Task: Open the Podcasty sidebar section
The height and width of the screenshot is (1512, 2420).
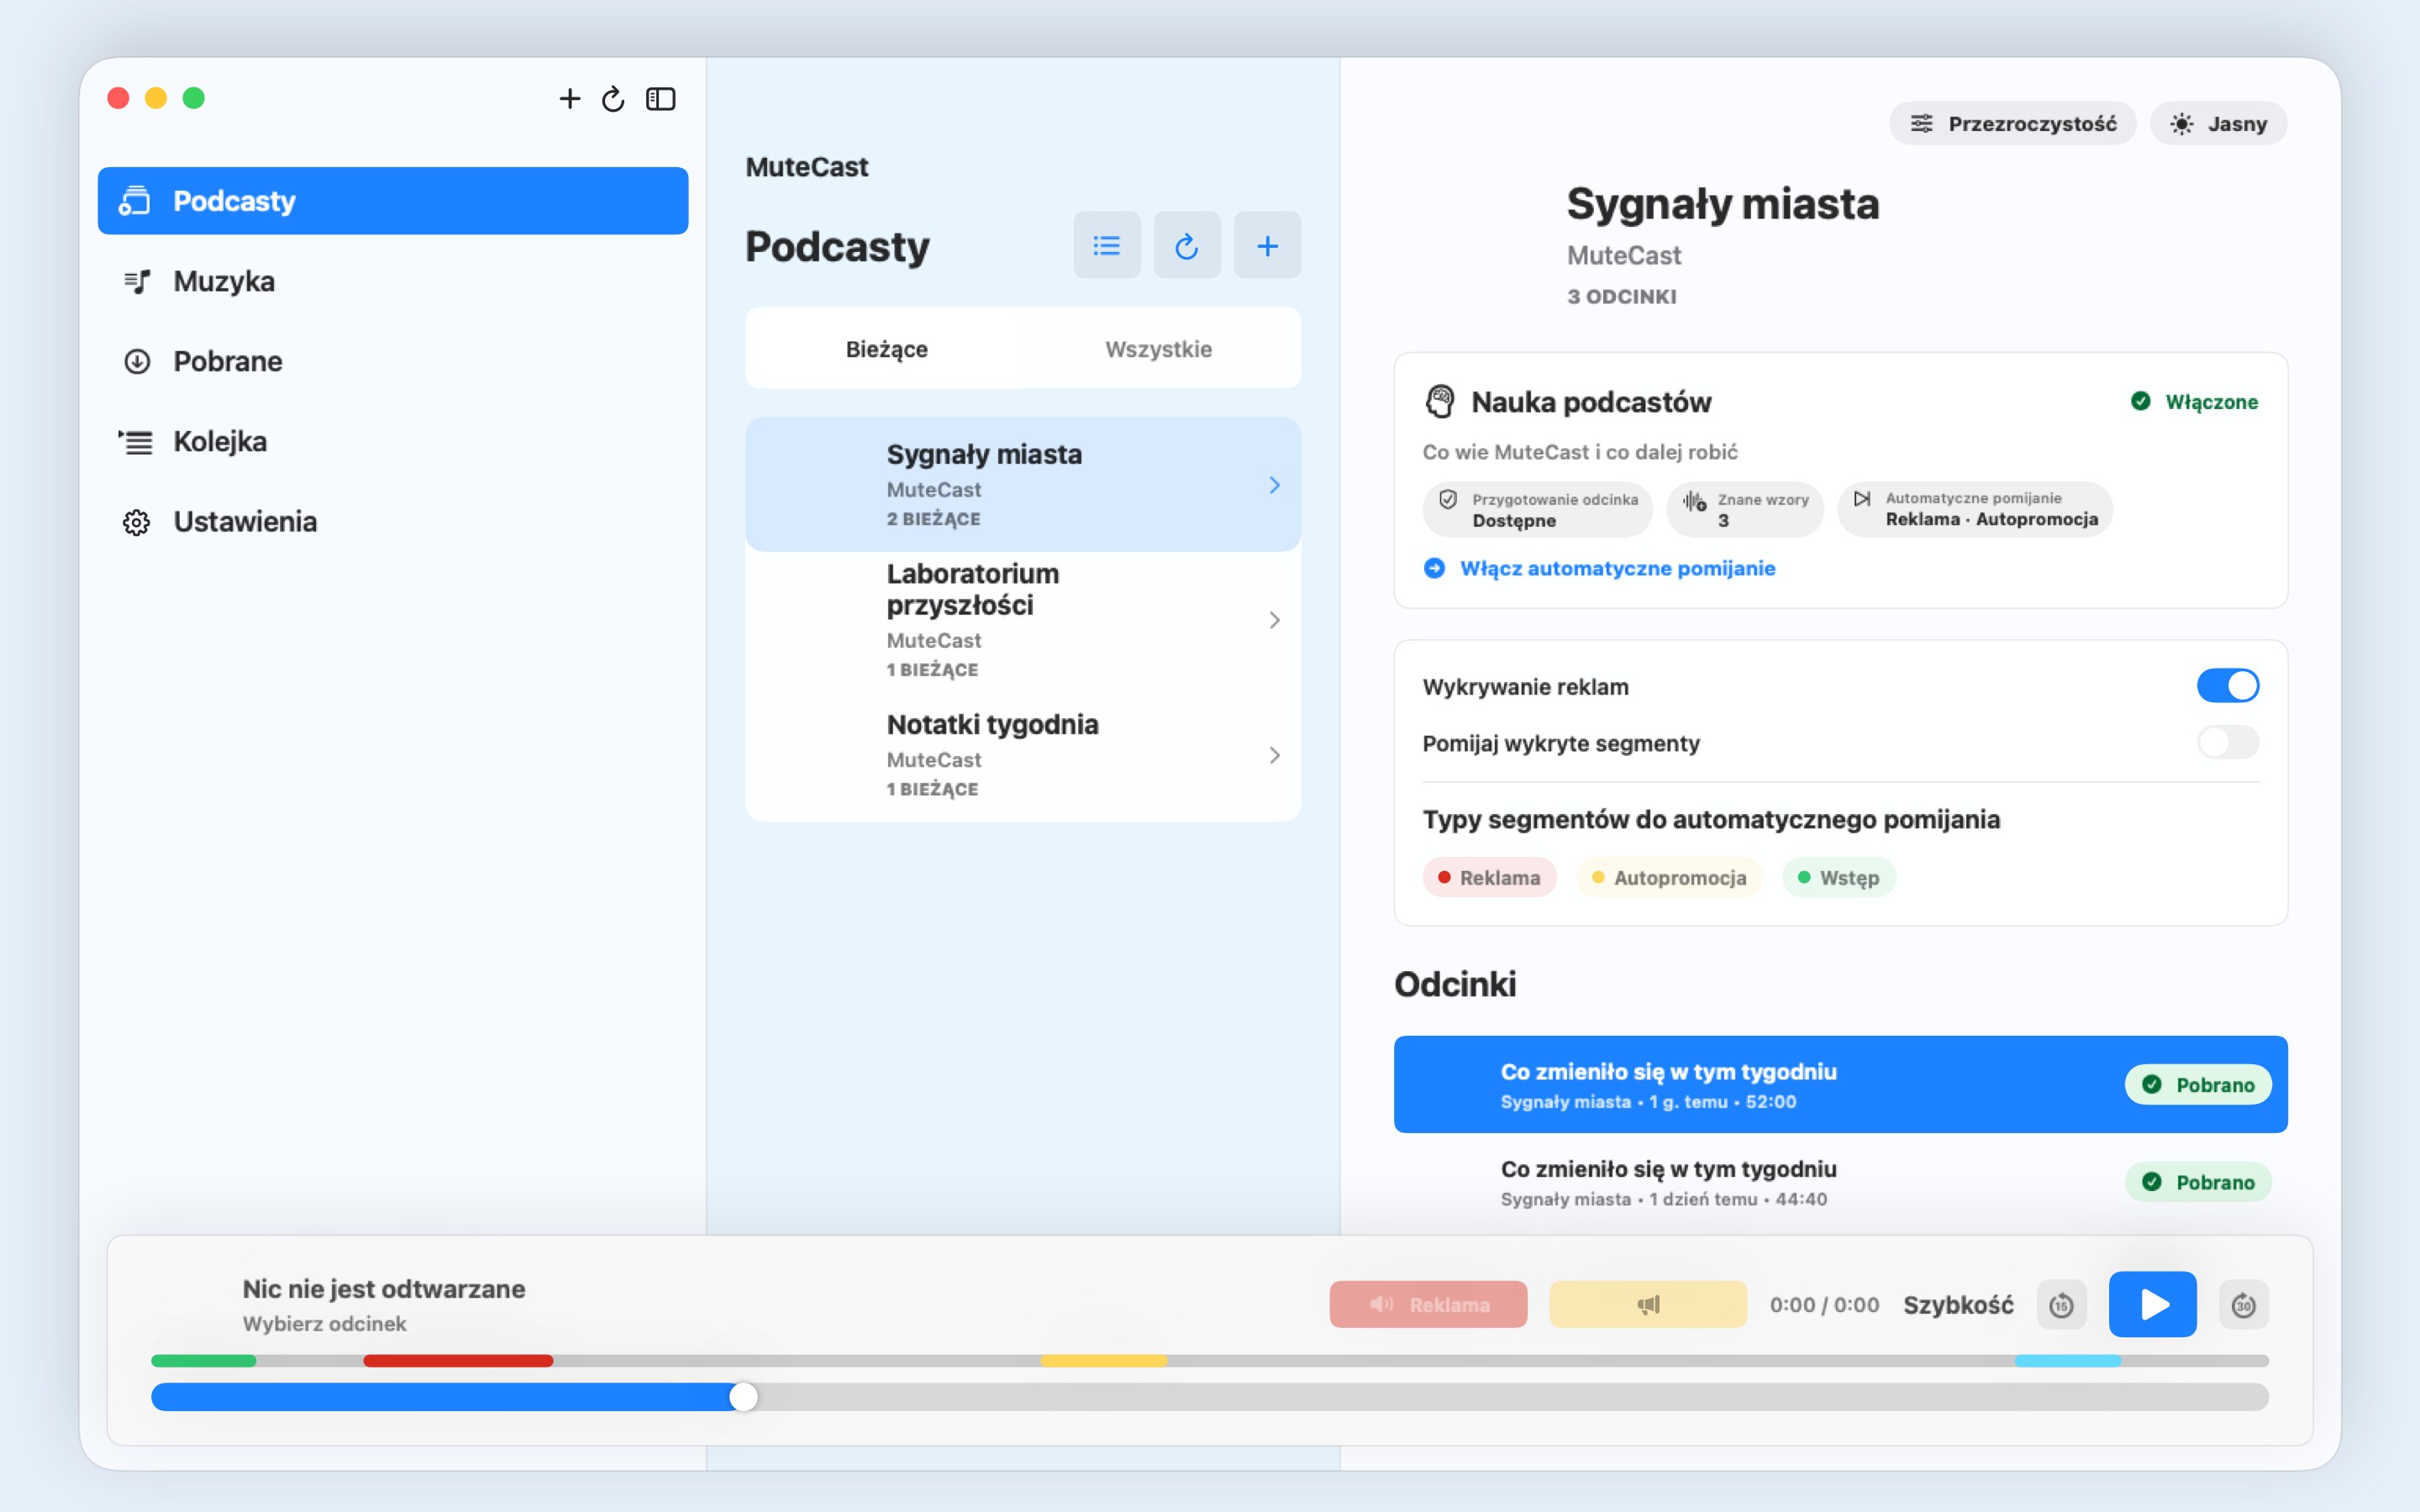Action: point(393,201)
